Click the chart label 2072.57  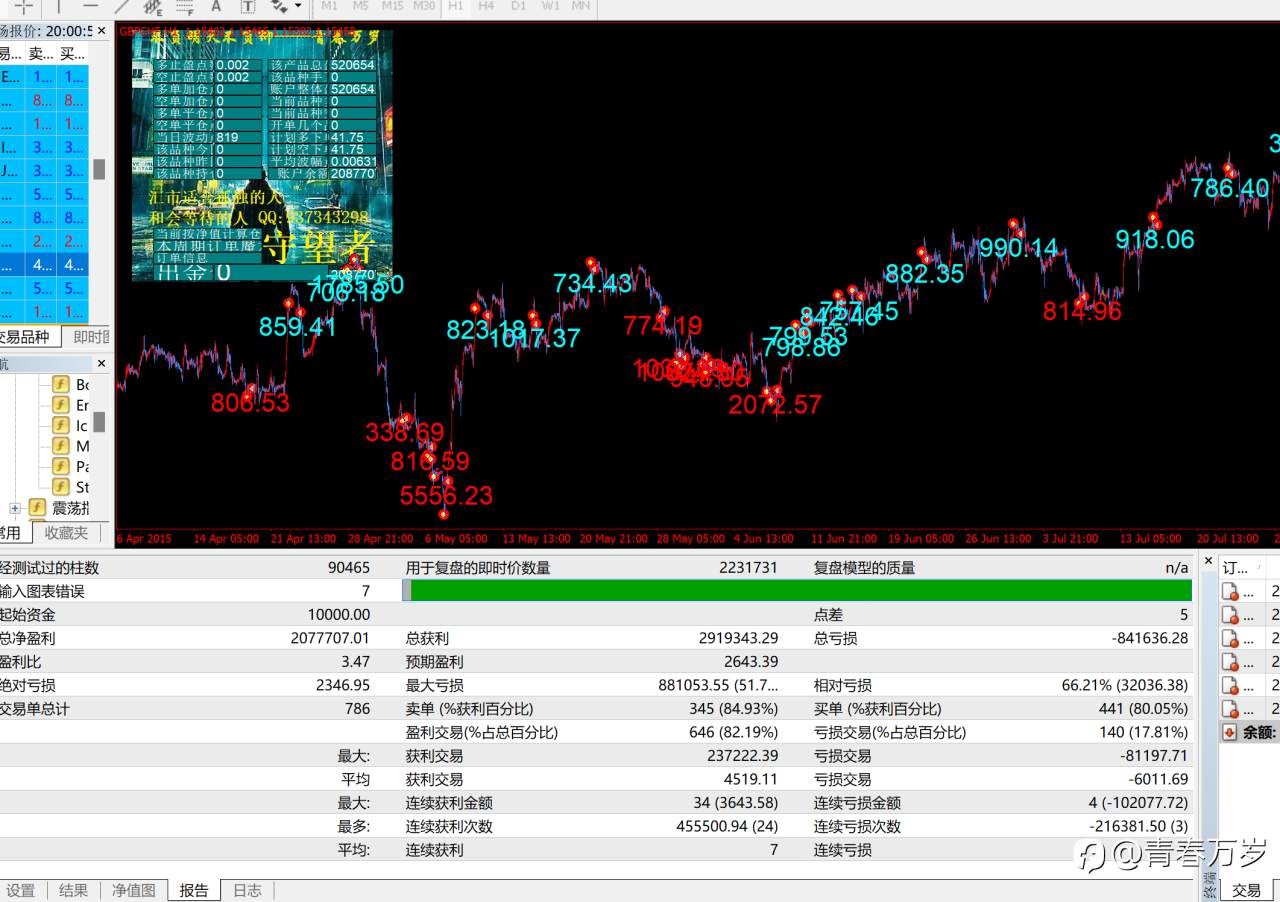pyautogui.click(x=775, y=405)
